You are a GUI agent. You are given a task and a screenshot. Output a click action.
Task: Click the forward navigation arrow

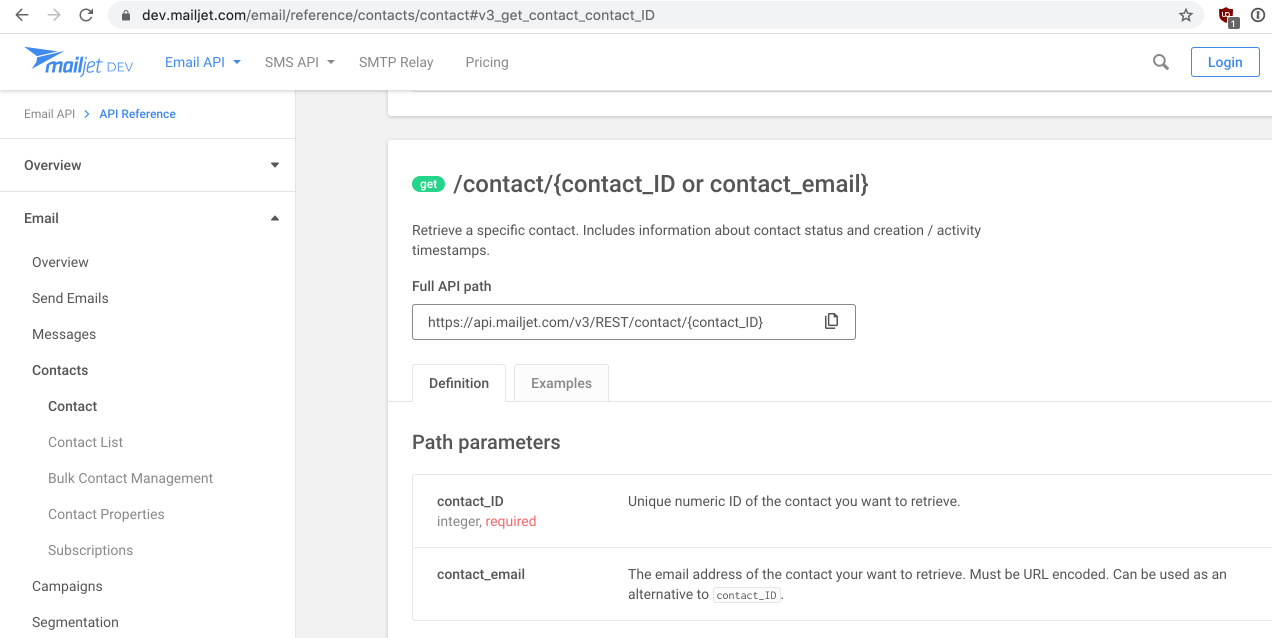point(54,15)
